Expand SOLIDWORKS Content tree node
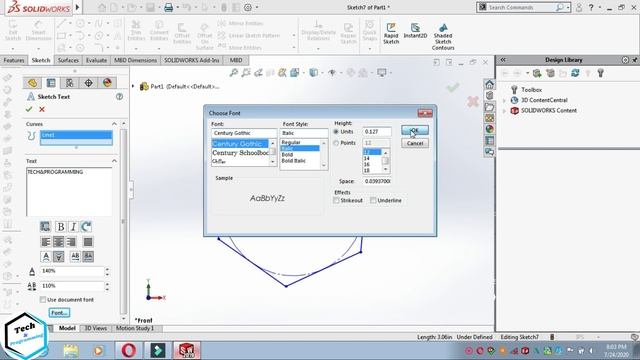The width and height of the screenshot is (640, 360). pos(504,111)
